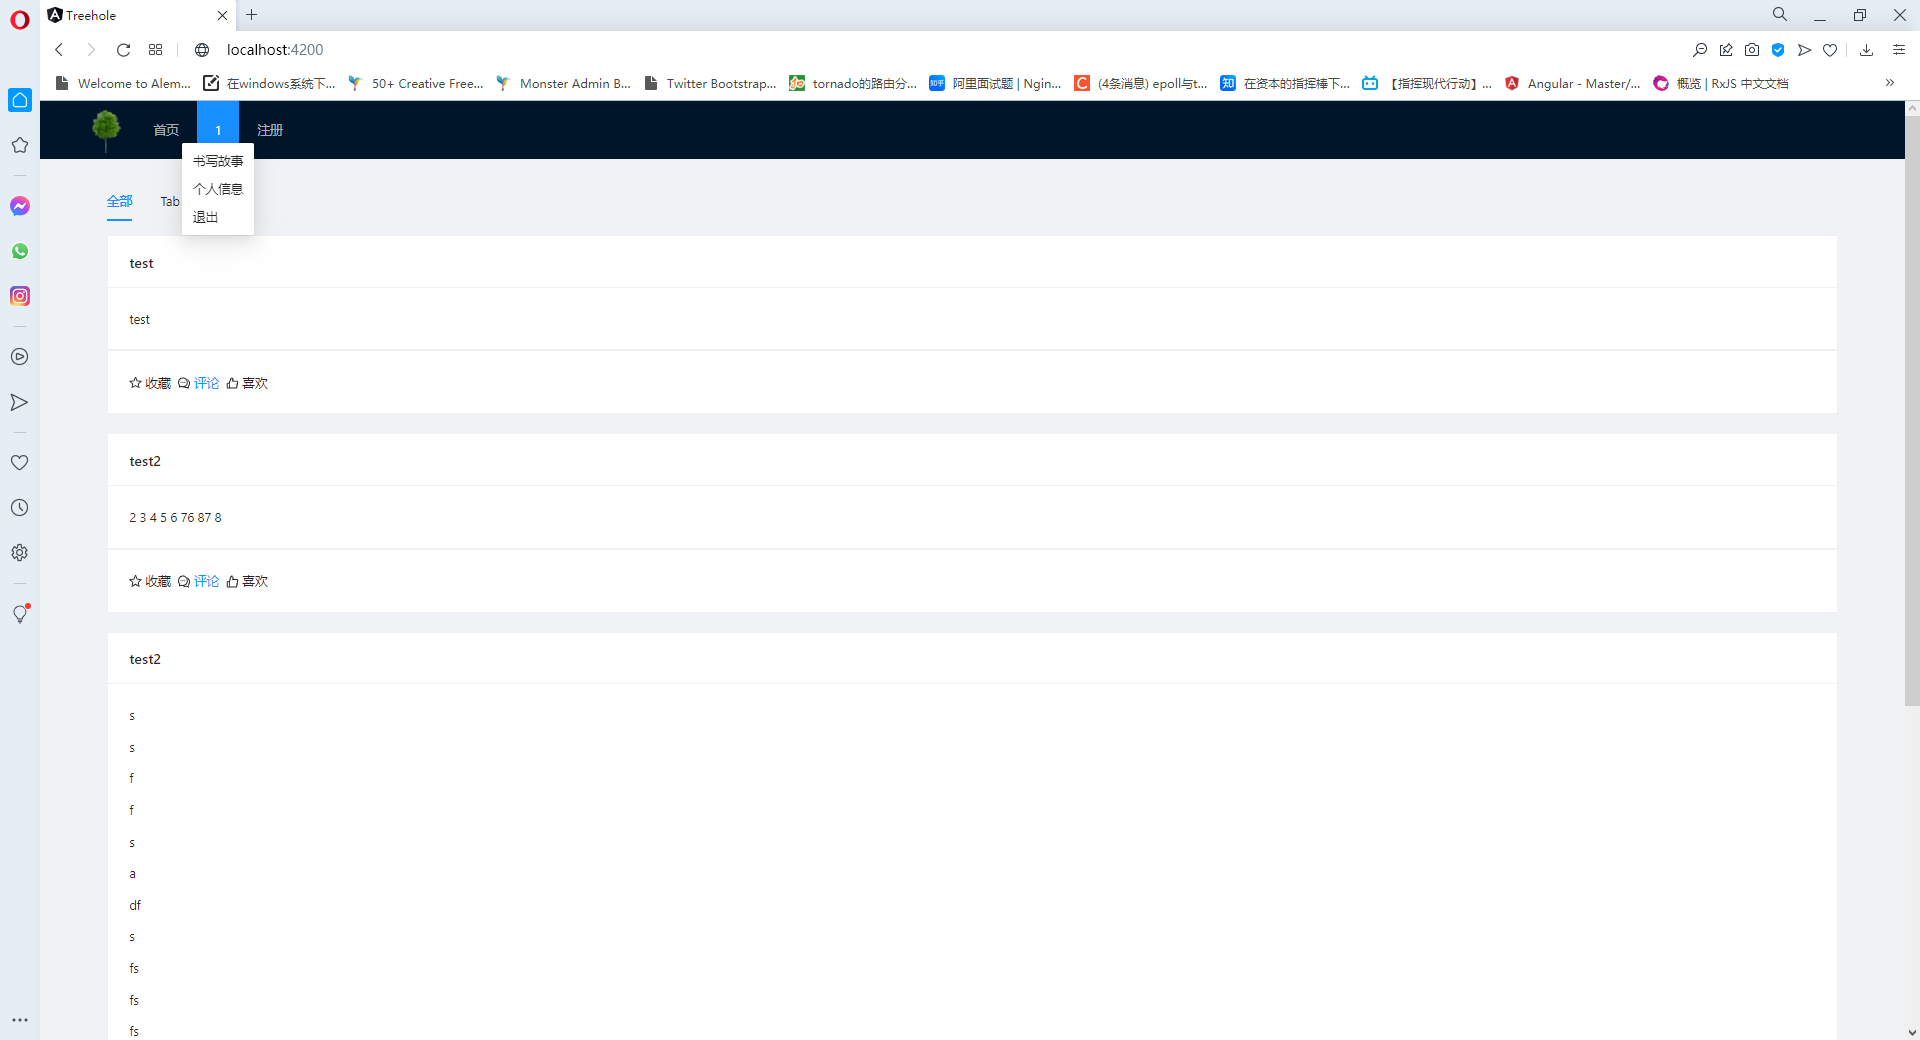The width and height of the screenshot is (1920, 1040).
Task: Click the lightbulb tips icon
Action: pos(20,614)
